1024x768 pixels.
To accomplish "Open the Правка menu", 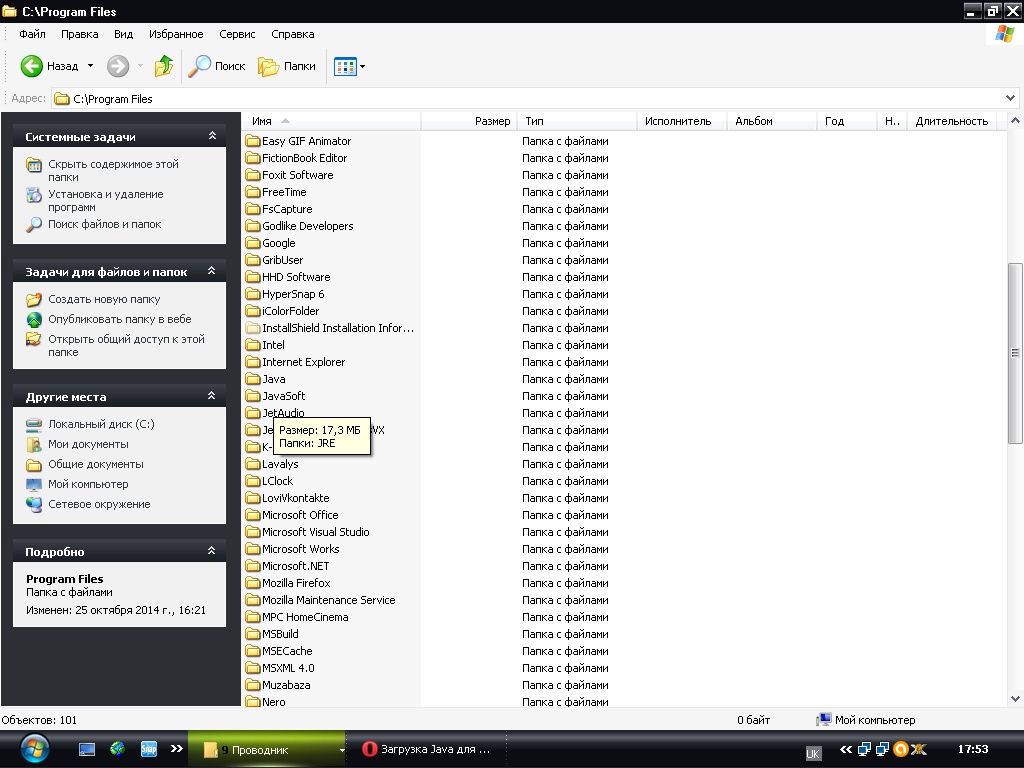I will coord(80,34).
